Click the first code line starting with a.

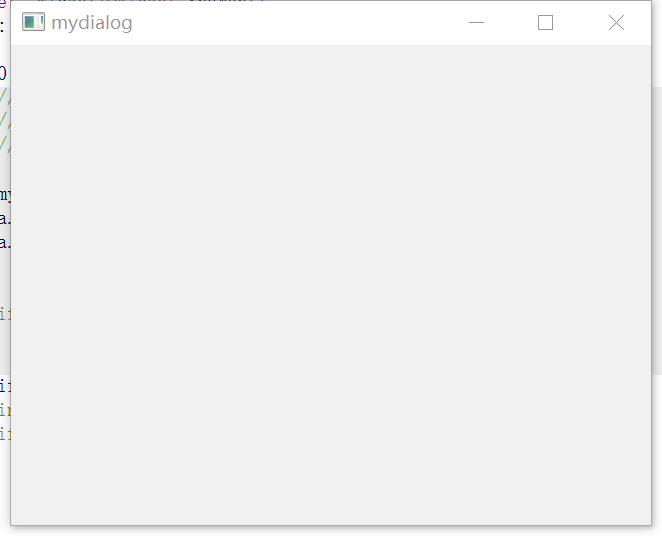click(5, 219)
